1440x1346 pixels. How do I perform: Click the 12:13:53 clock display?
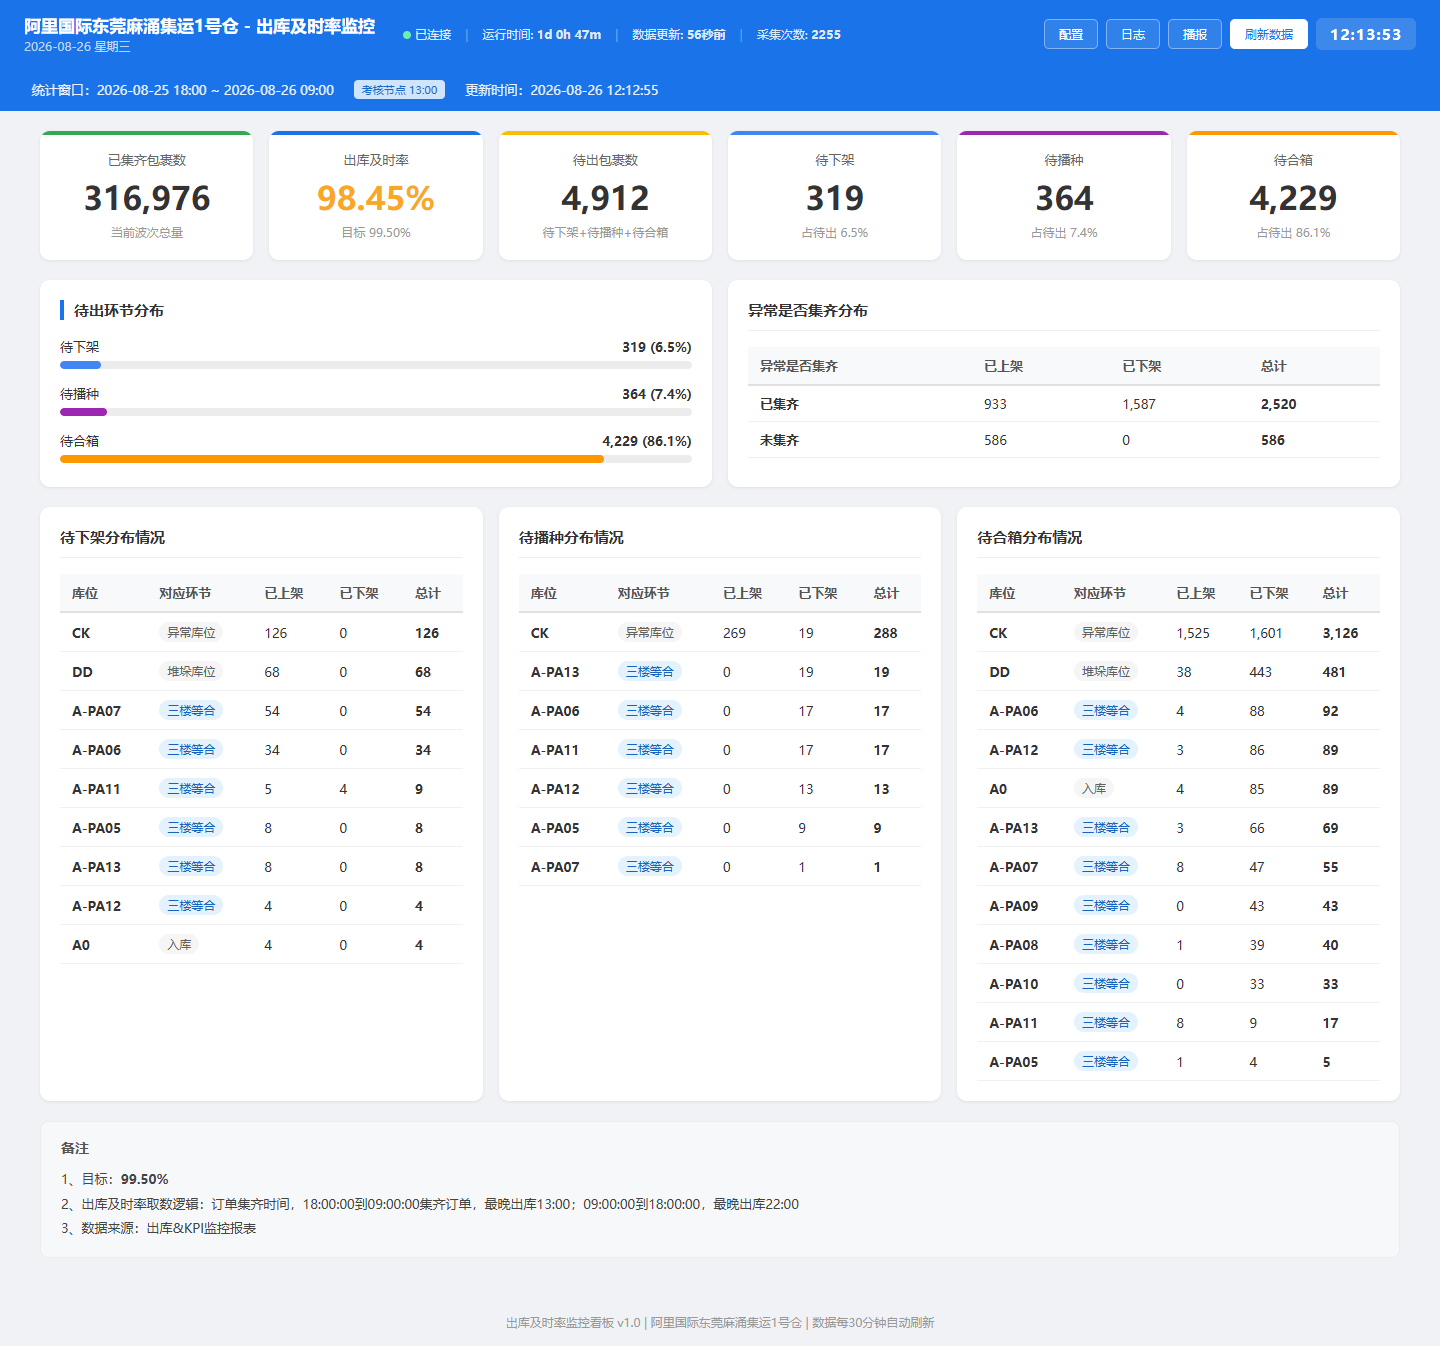click(1366, 34)
